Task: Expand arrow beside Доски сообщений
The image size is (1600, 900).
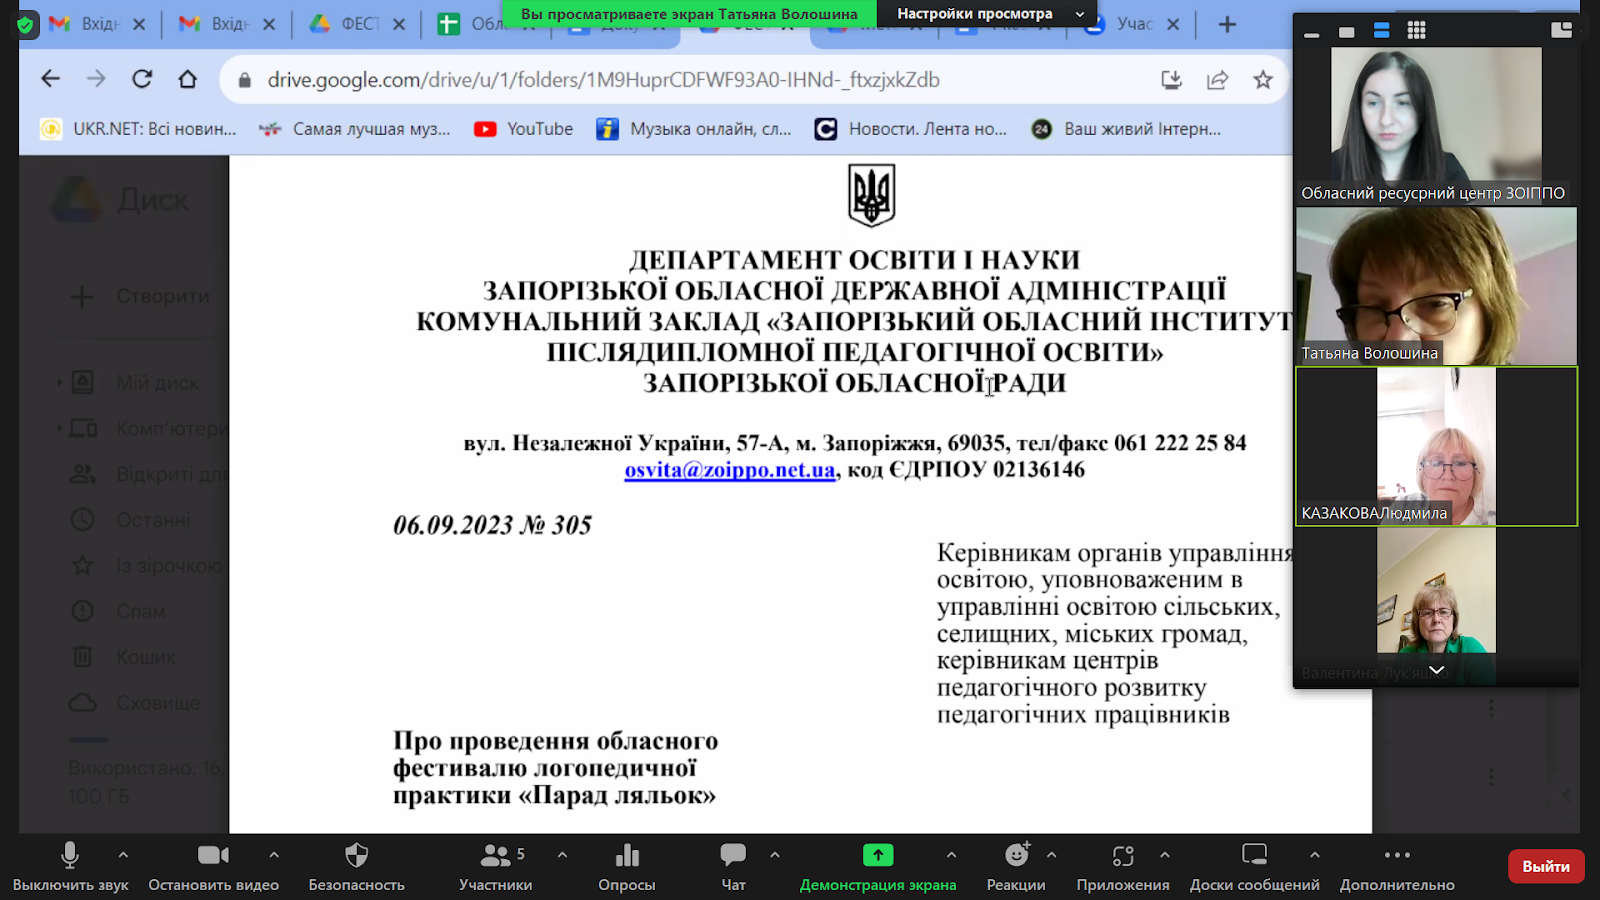Action: (x=1315, y=855)
